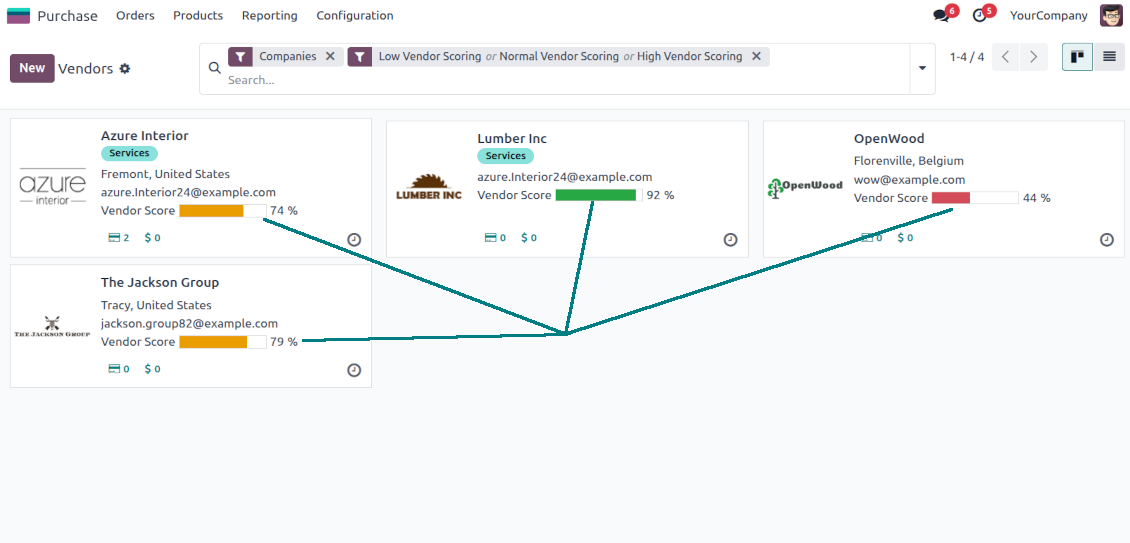
Task: Go to next page of vendors
Action: tap(1033, 57)
